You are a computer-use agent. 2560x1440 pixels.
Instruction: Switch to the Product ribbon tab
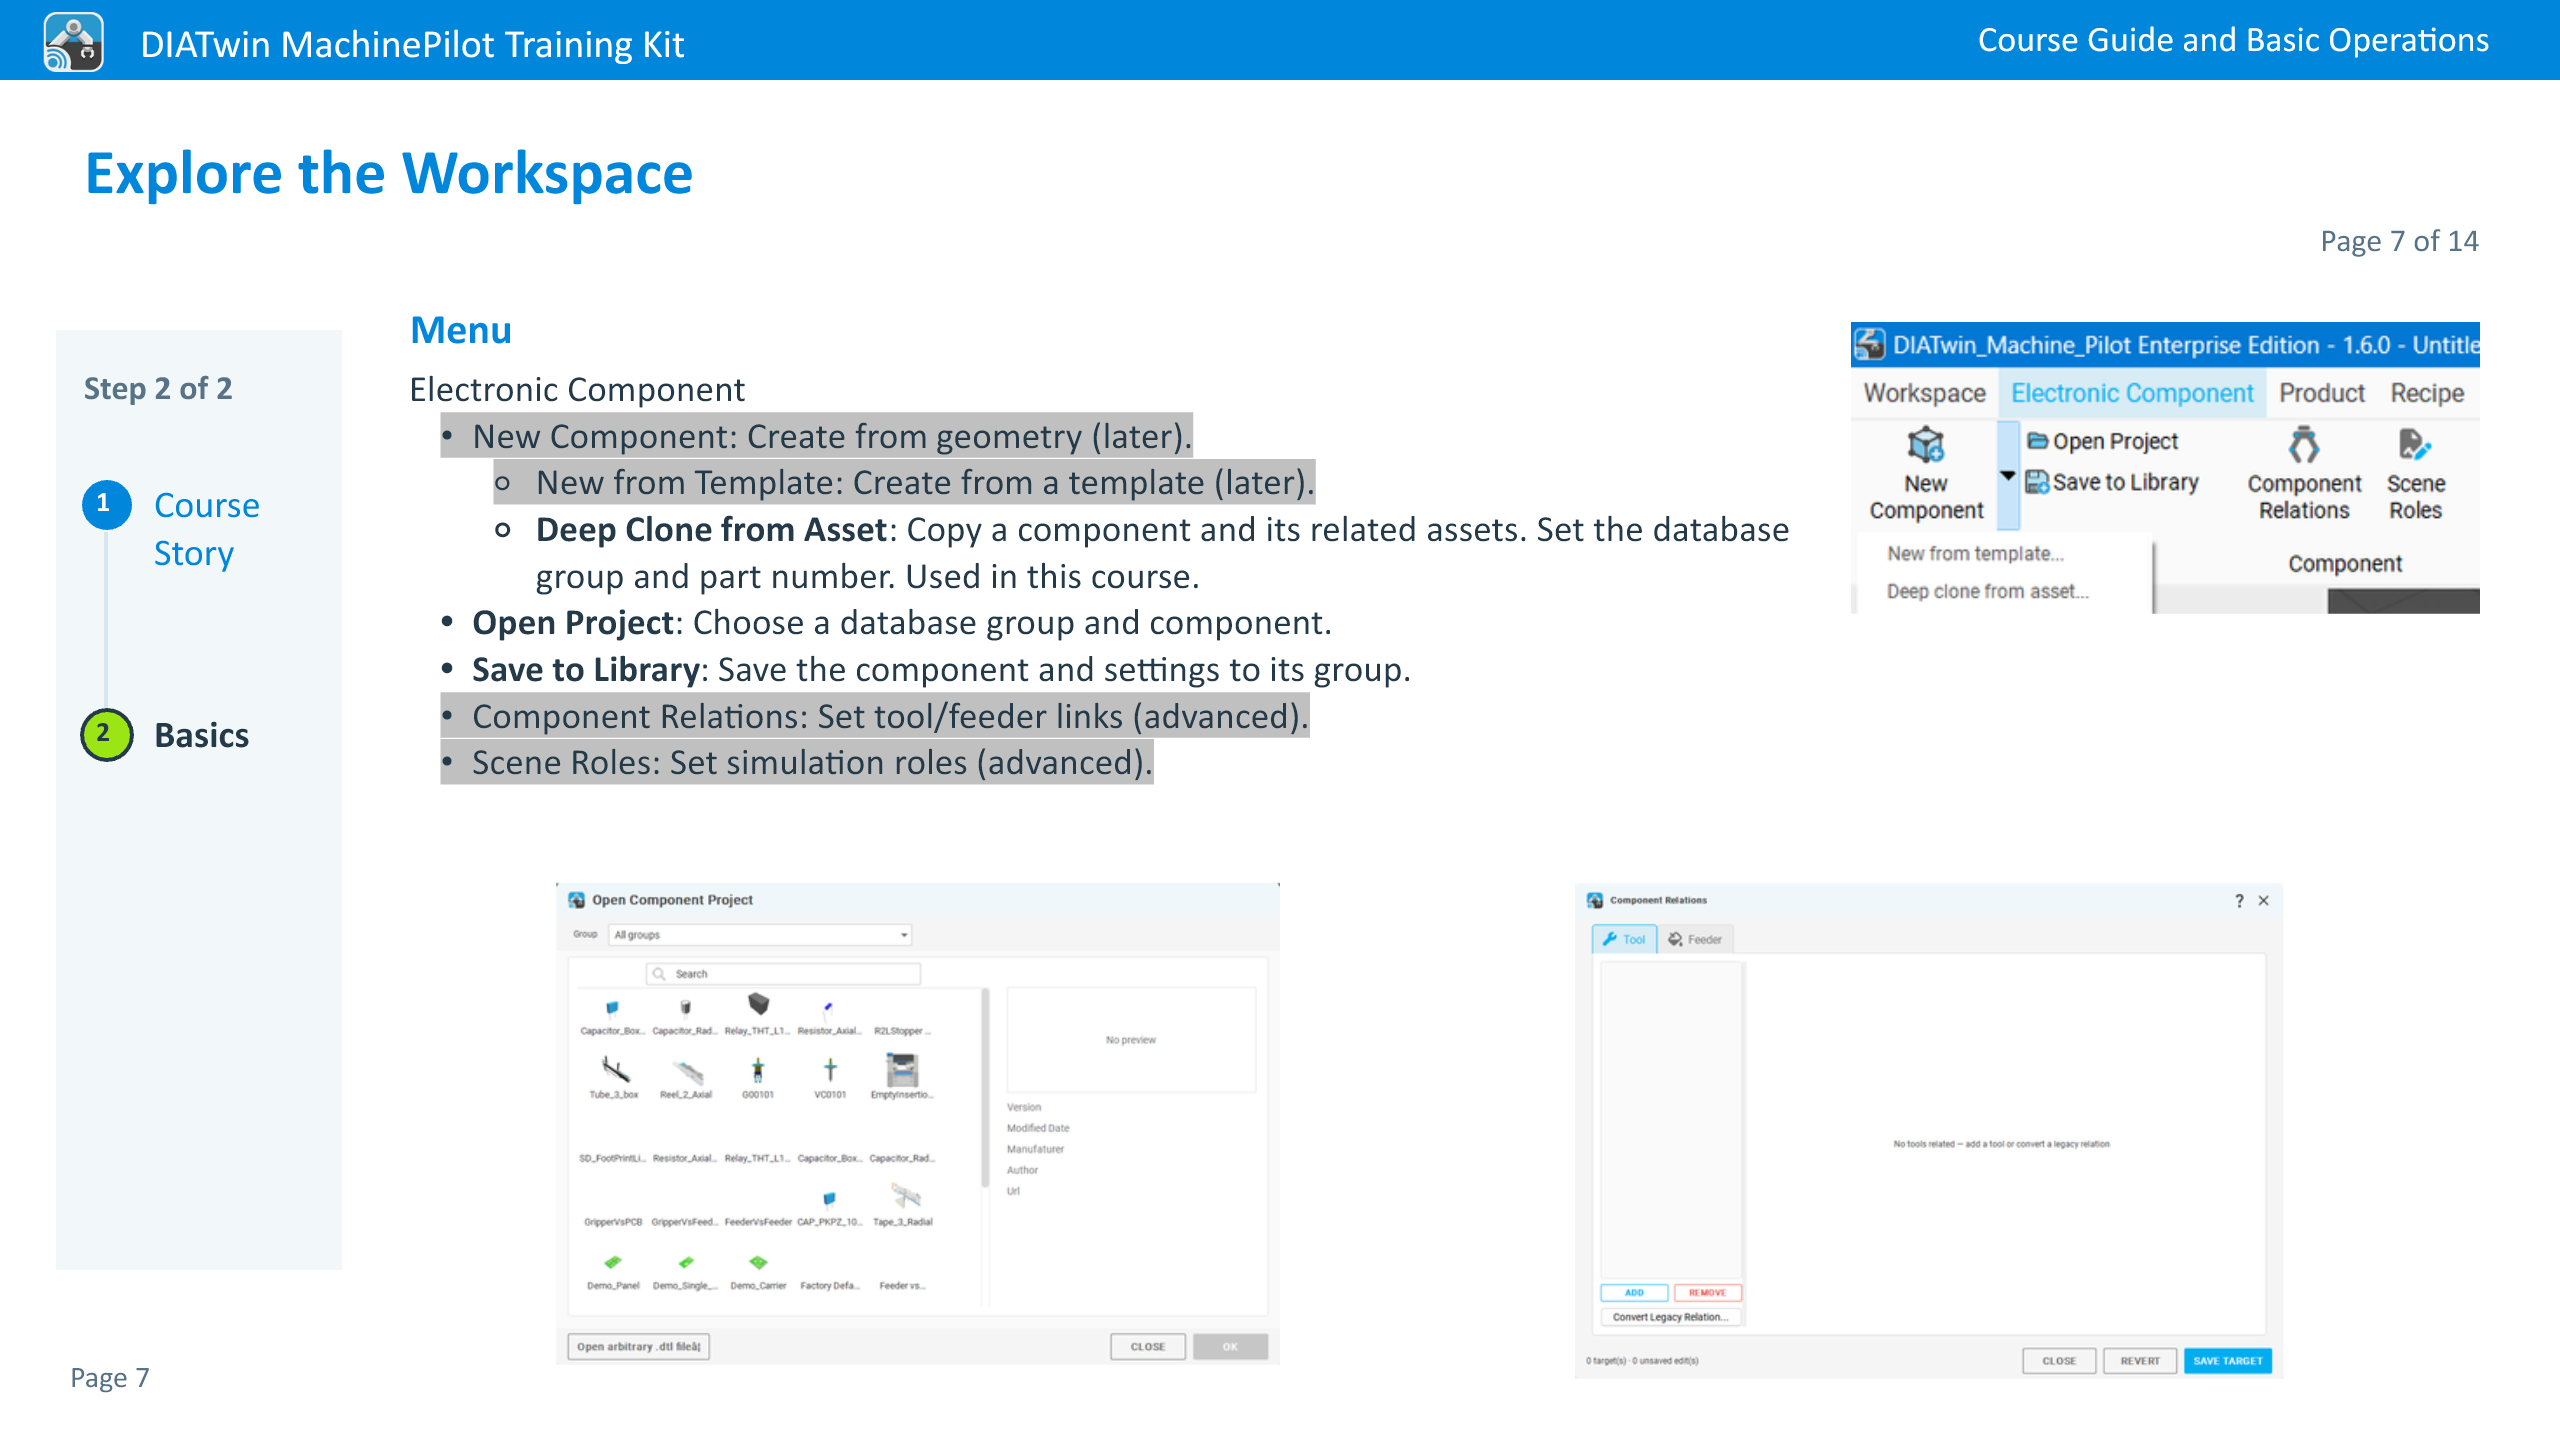click(2321, 393)
